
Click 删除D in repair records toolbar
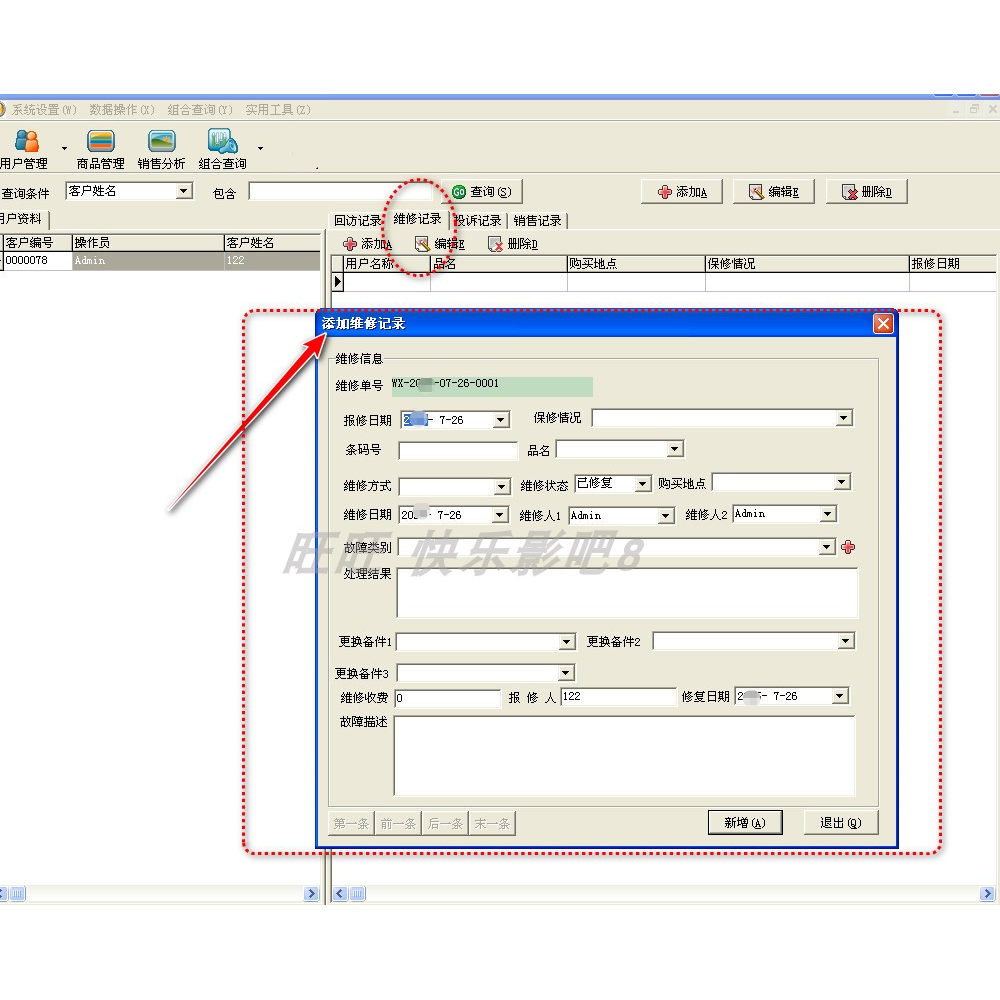point(513,244)
